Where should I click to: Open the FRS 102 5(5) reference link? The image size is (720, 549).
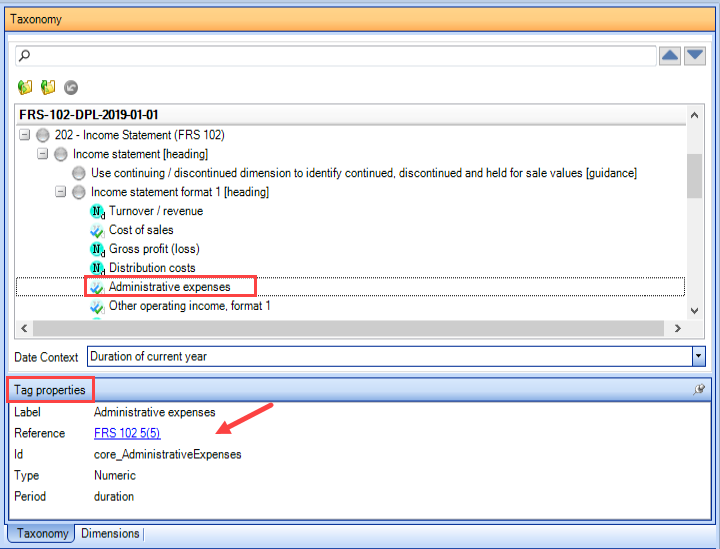[127, 433]
